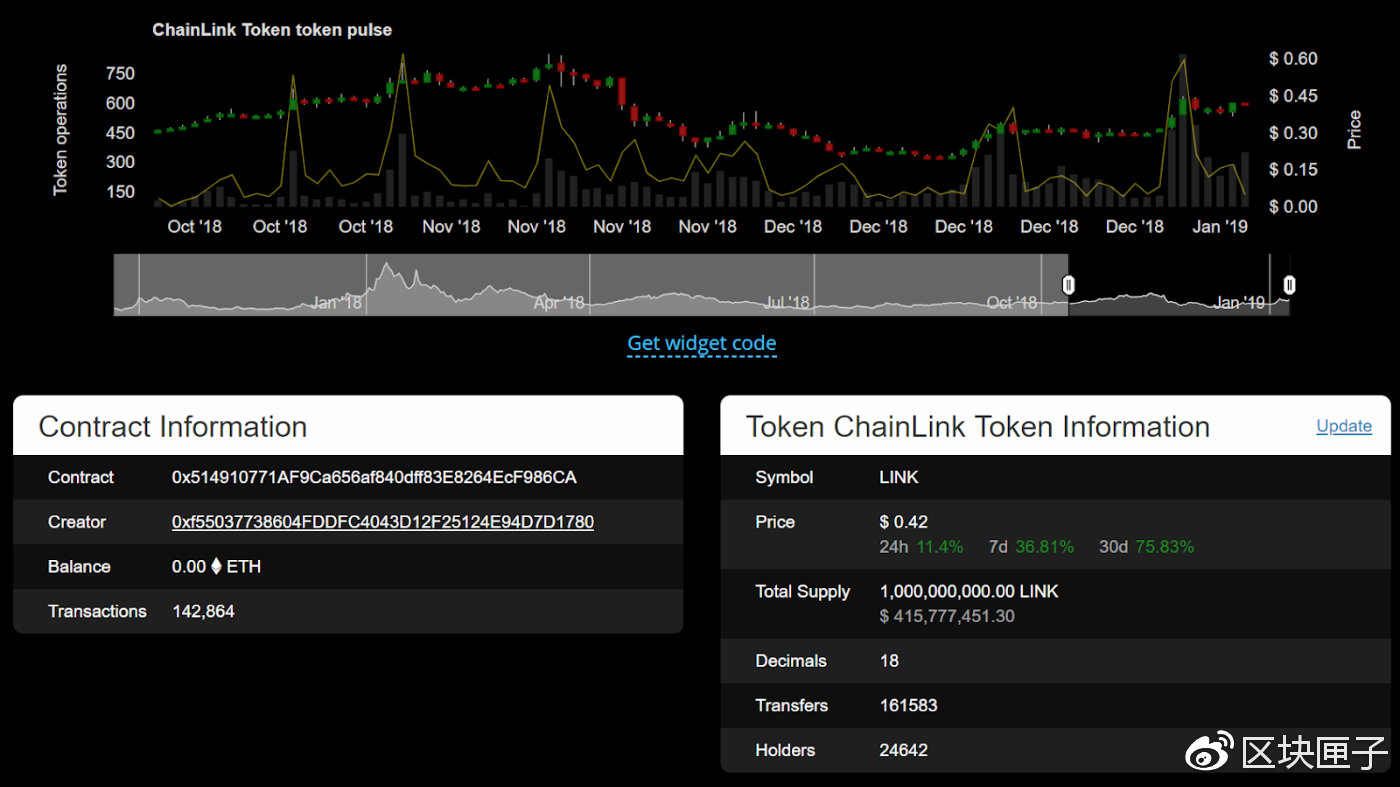The height and width of the screenshot is (787, 1400).
Task: Click the Jan '19 label in the navigator
Action: pyautogui.click(x=1240, y=302)
